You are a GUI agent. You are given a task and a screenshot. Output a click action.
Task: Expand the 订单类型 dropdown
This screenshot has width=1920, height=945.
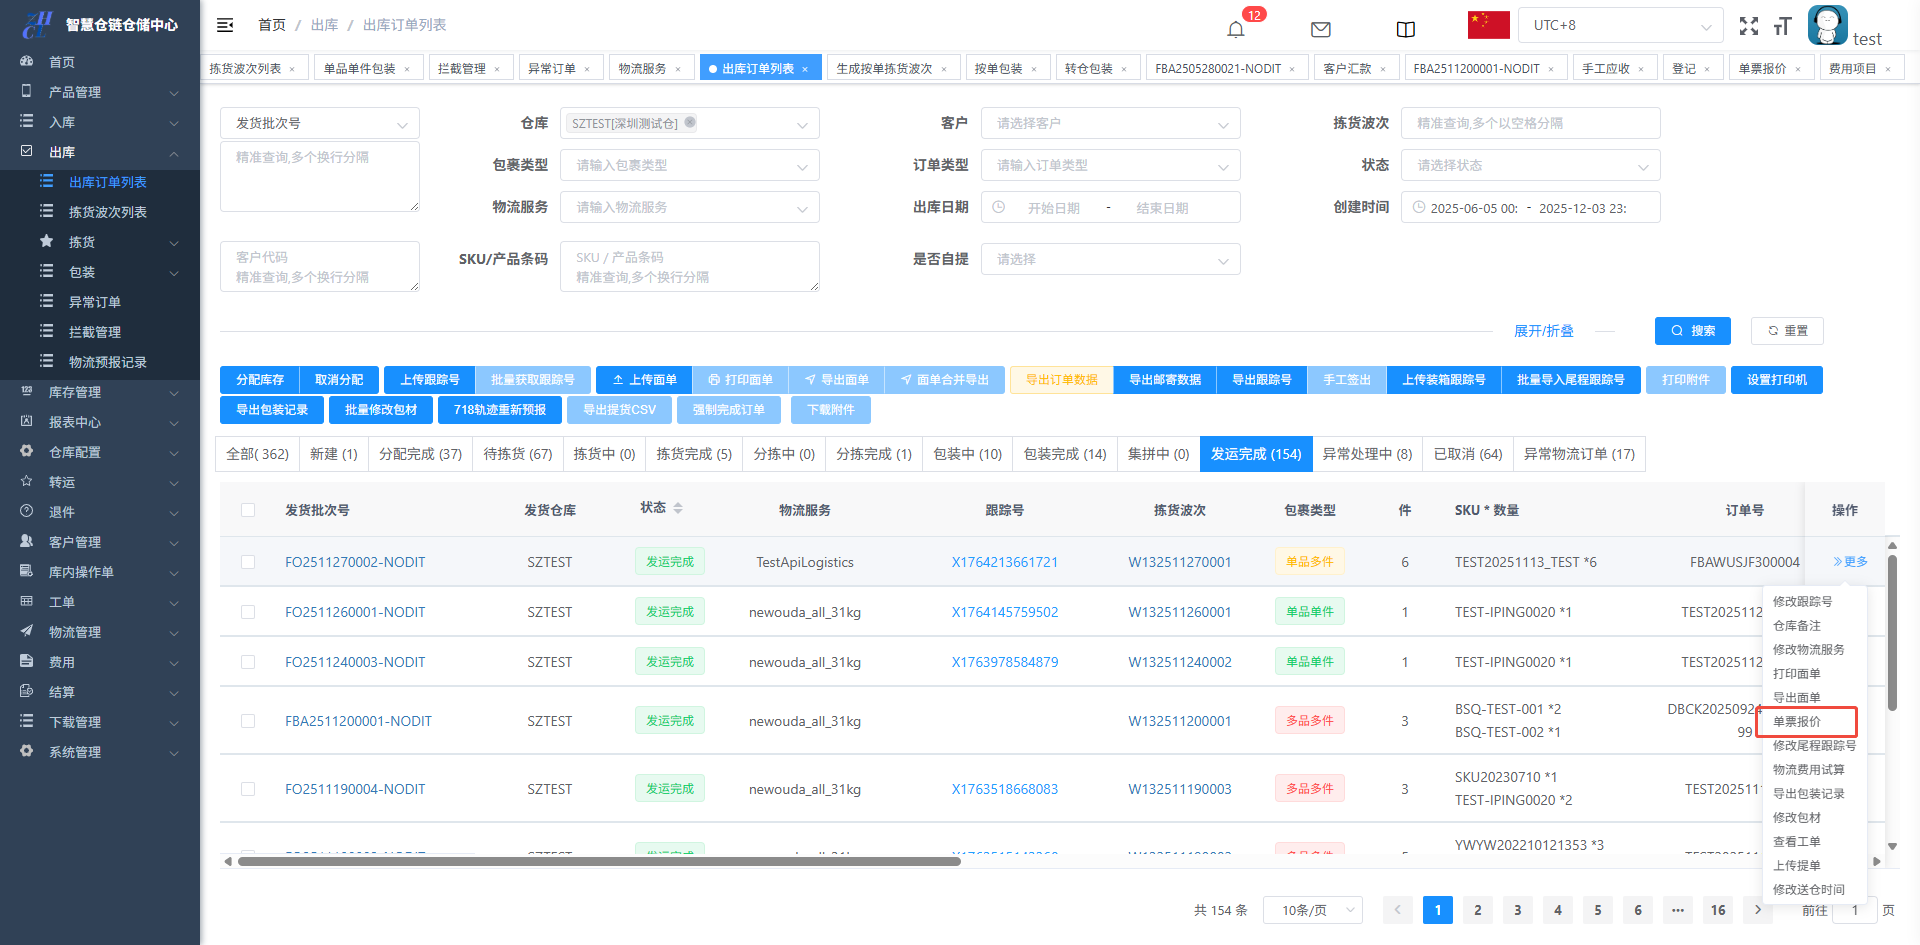click(x=1110, y=165)
